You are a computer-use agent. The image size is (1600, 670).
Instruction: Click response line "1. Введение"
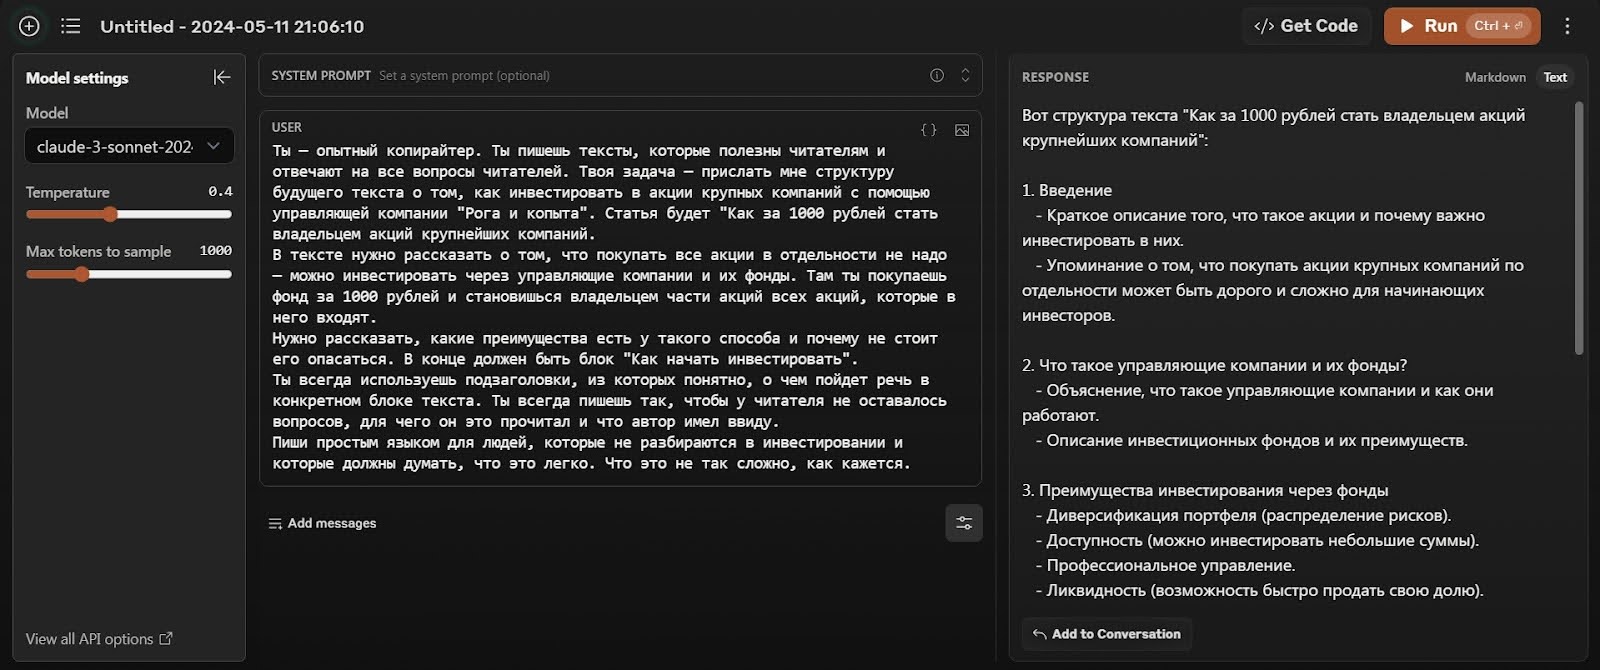coord(1067,190)
